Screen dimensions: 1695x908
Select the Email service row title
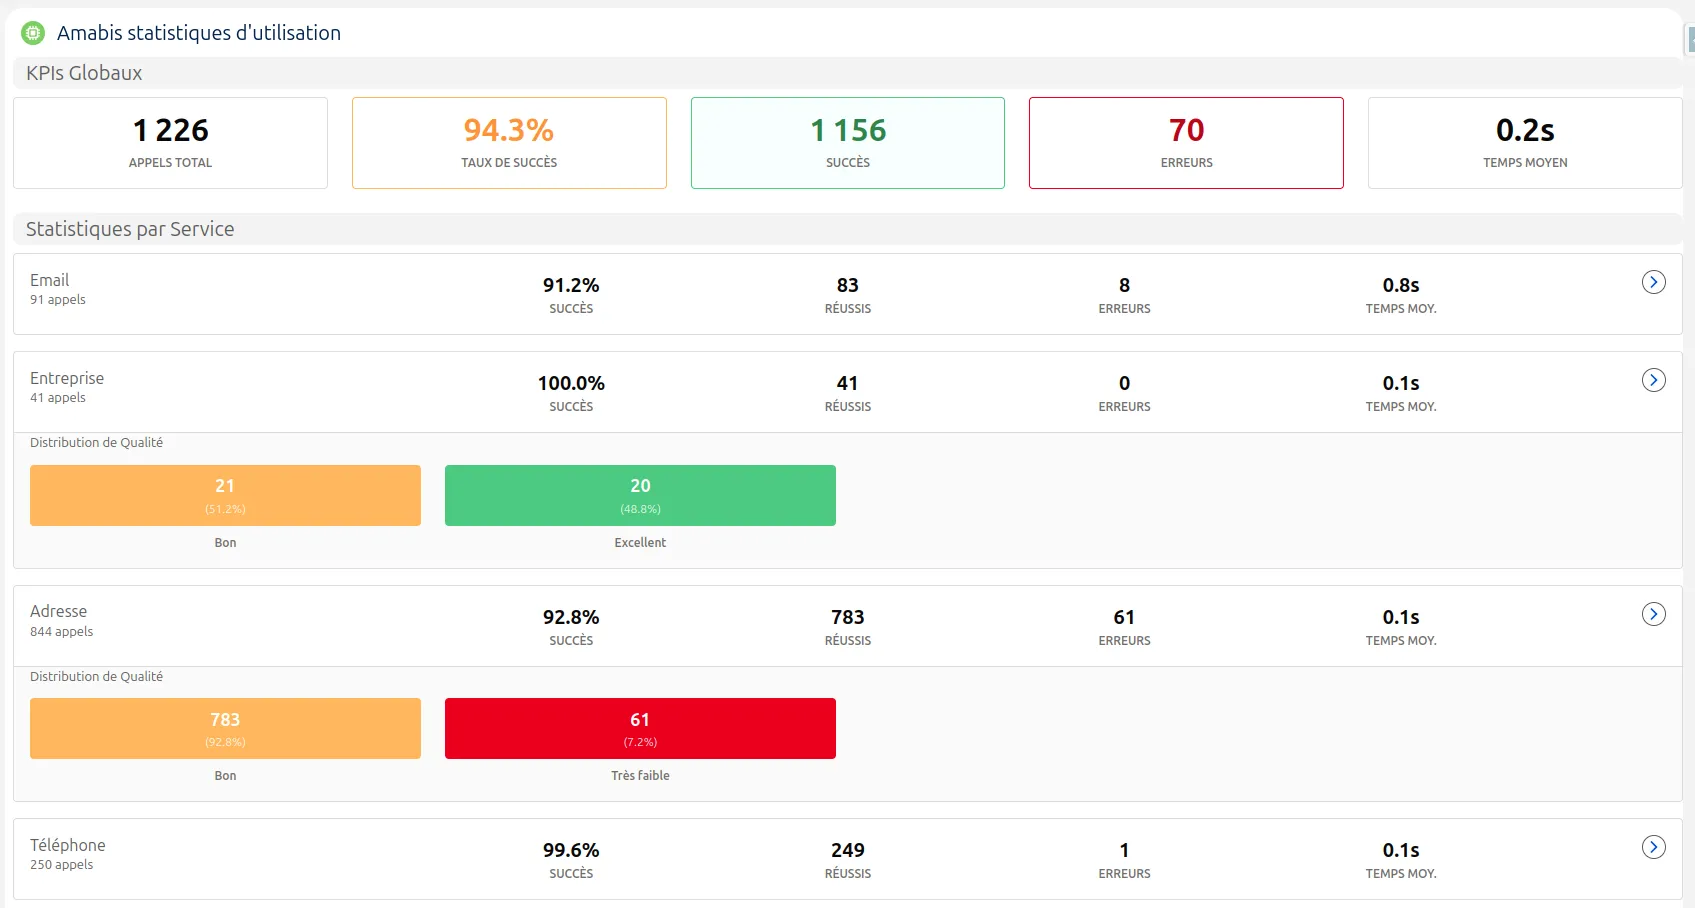[49, 280]
